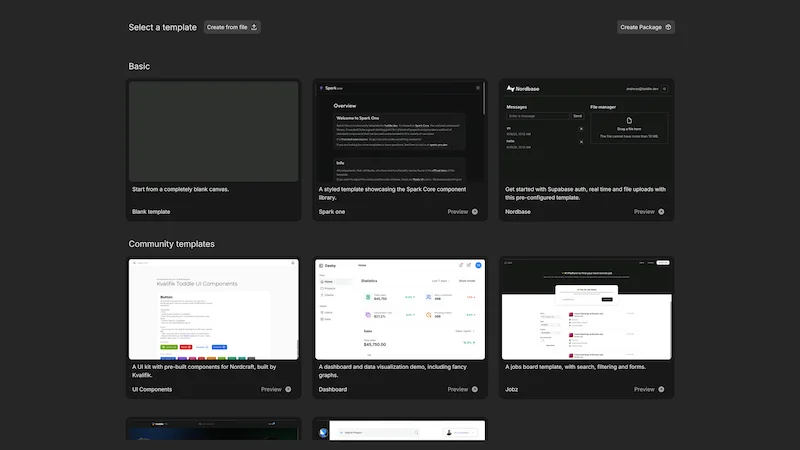This screenshot has height=450, width=800.
Task: Click the UI Components template name
Action: (152, 389)
